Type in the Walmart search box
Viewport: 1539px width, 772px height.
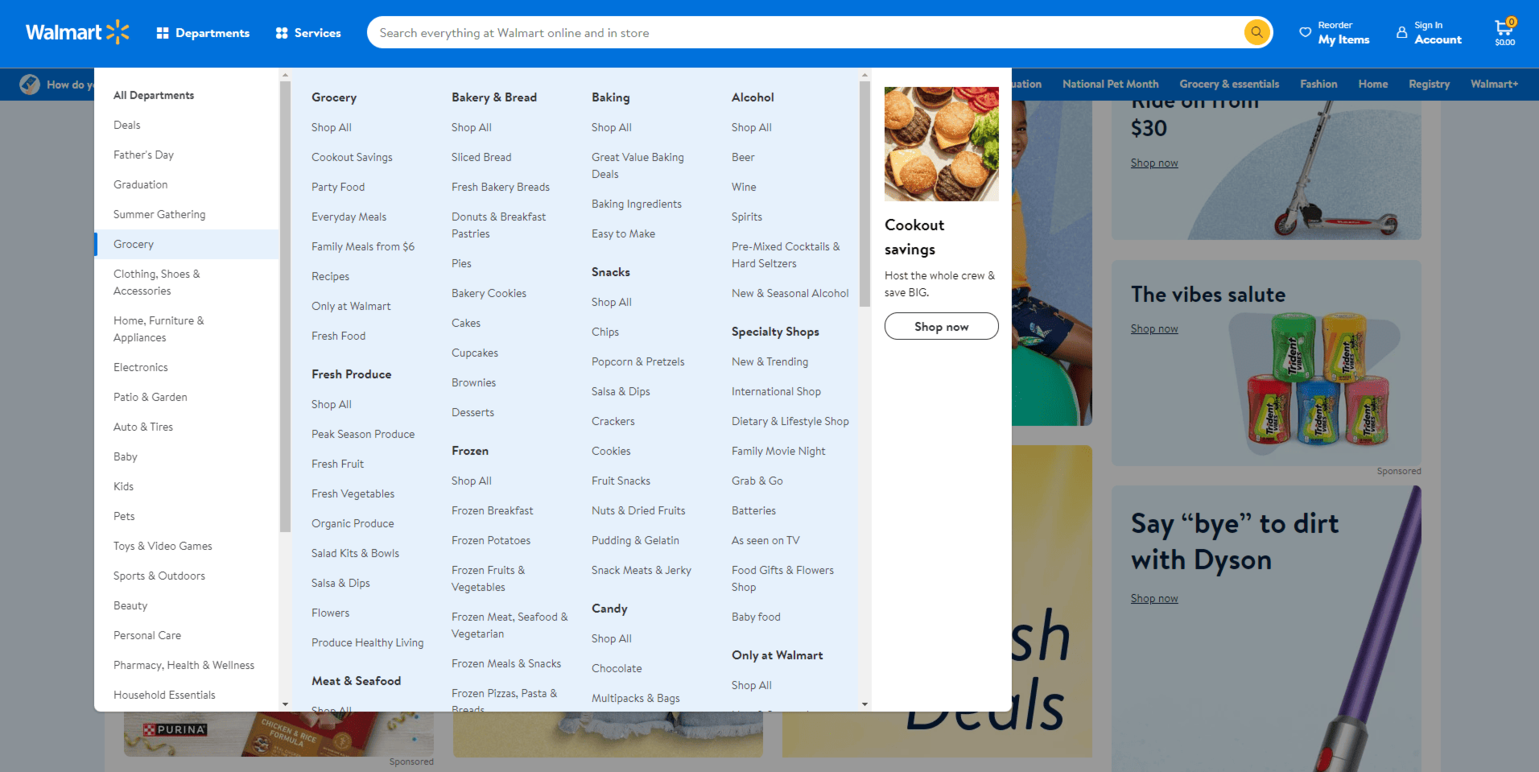click(800, 33)
